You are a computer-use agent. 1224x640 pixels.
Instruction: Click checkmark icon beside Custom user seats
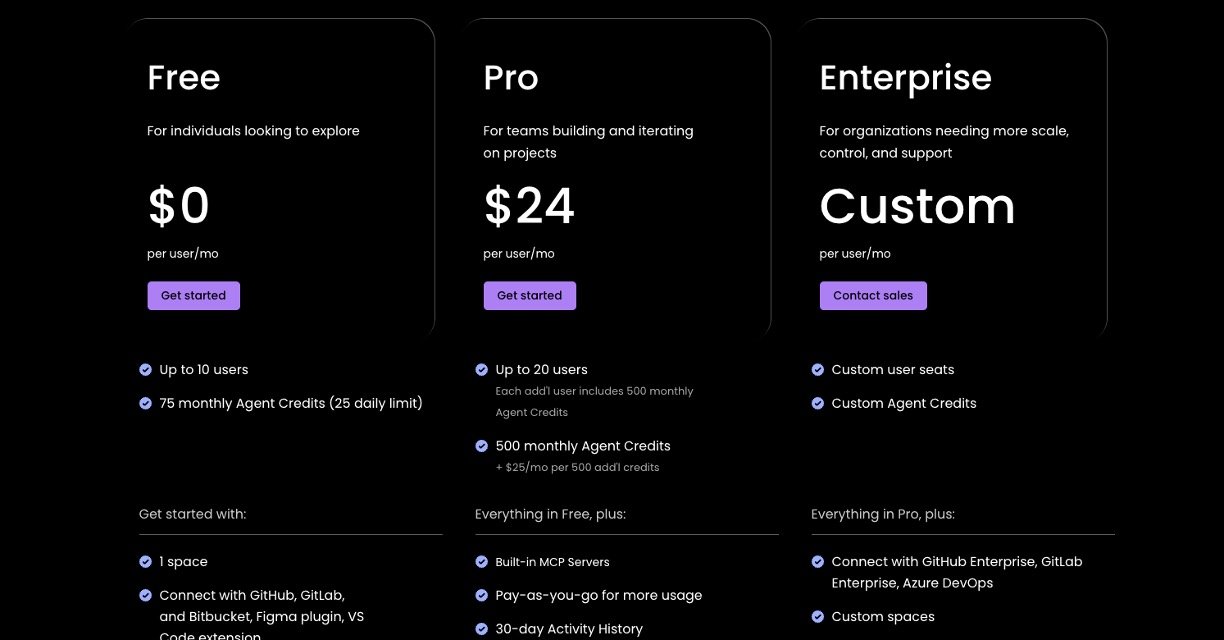818,370
